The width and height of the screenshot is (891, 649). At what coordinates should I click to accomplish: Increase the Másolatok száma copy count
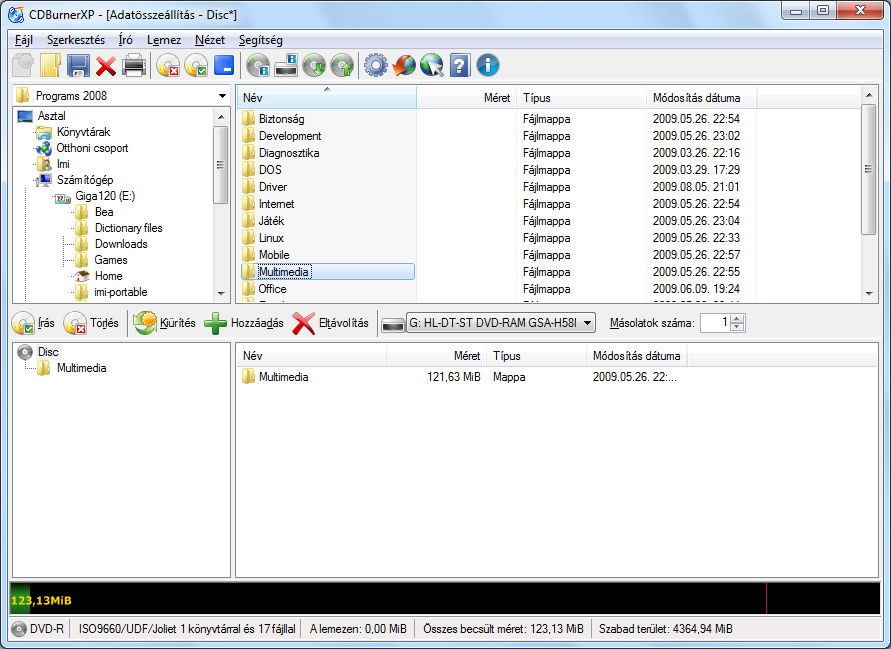(738, 319)
